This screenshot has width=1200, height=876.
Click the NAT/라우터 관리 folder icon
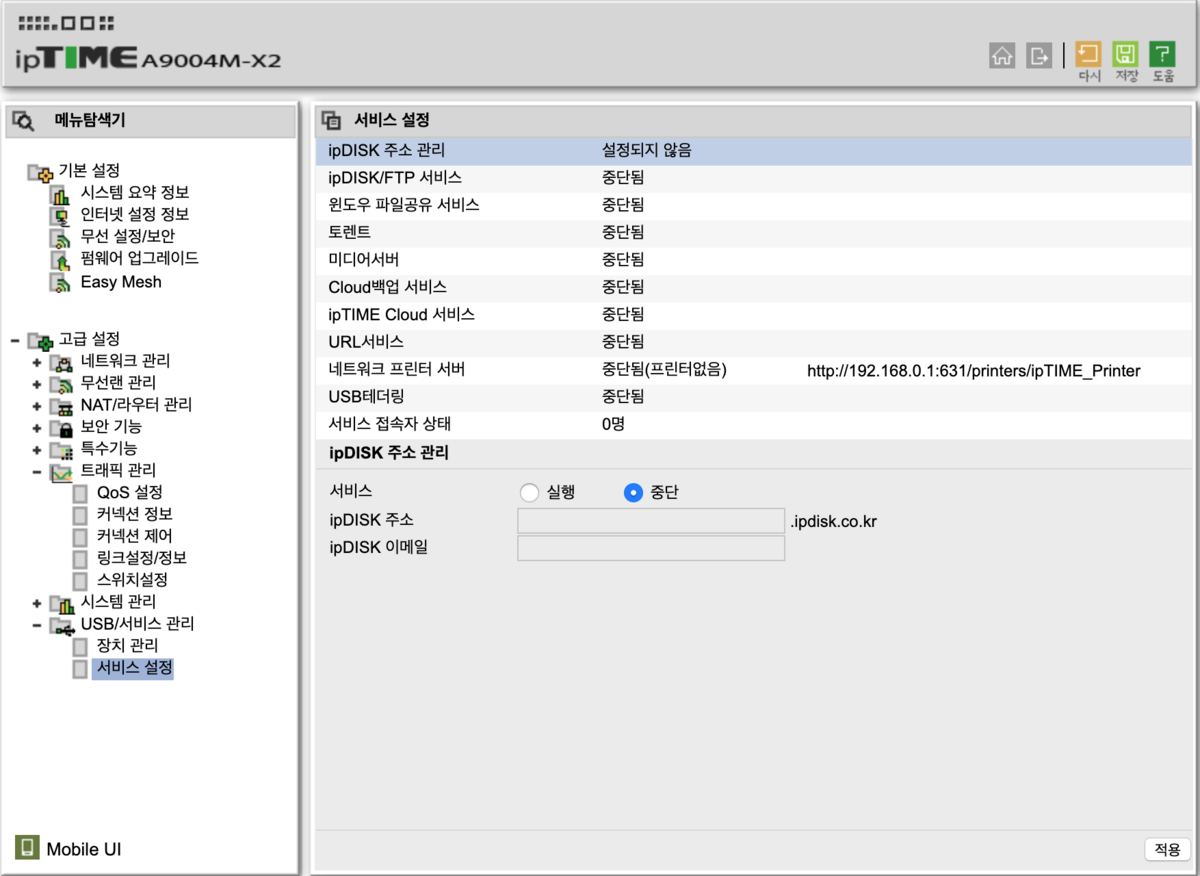[x=62, y=405]
